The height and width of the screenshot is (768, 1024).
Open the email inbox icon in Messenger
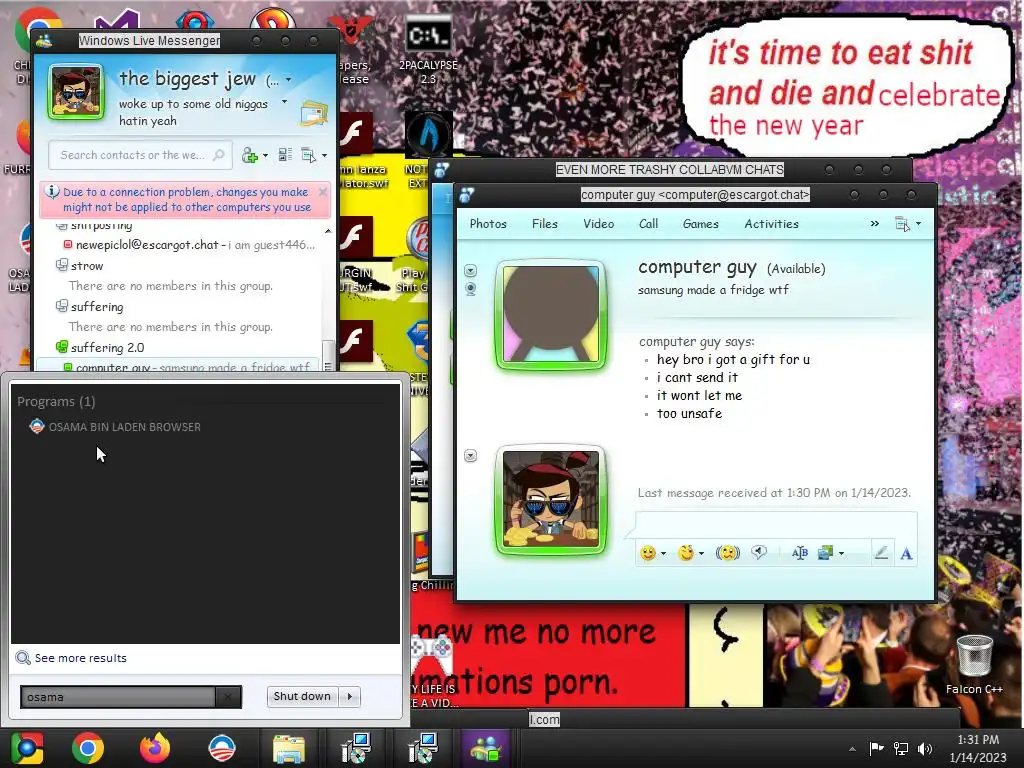tap(314, 113)
